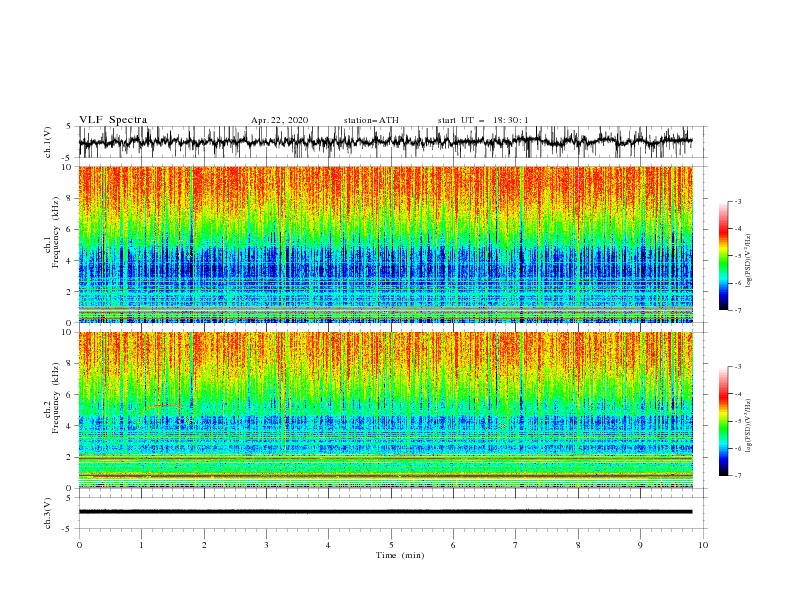The height and width of the screenshot is (612, 792).
Task: Click the 'ch.3(V)' waveform axis label
Action: tap(48, 513)
